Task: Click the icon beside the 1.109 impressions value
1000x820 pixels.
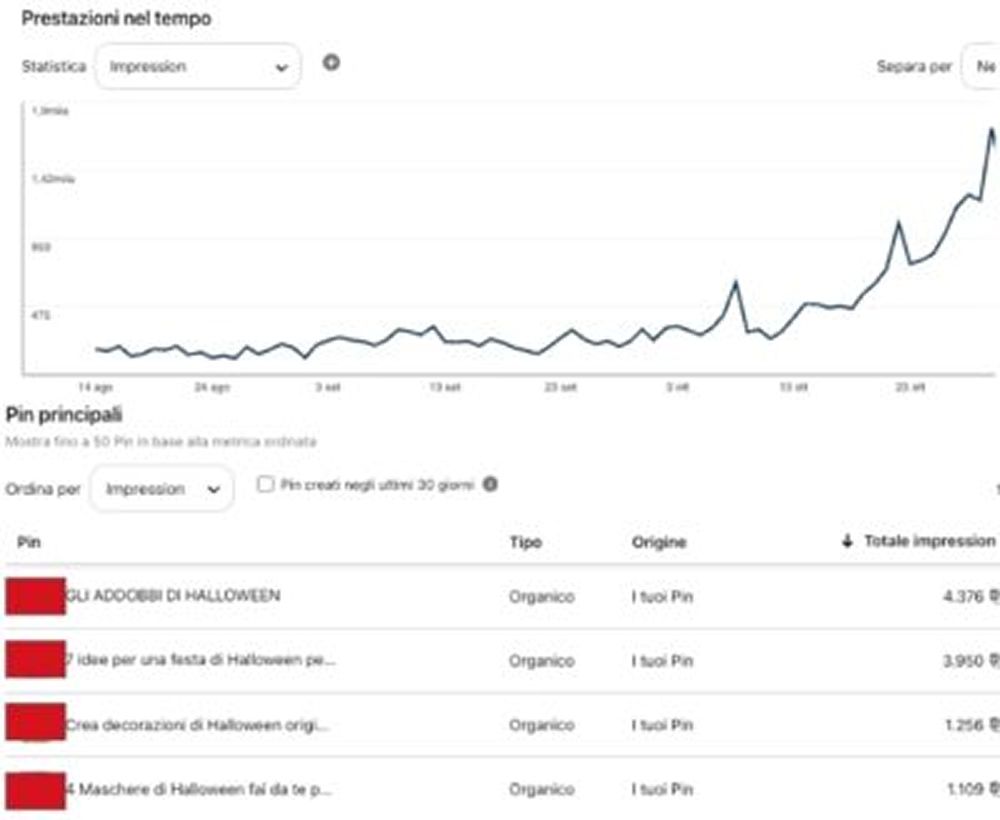Action: click(994, 789)
